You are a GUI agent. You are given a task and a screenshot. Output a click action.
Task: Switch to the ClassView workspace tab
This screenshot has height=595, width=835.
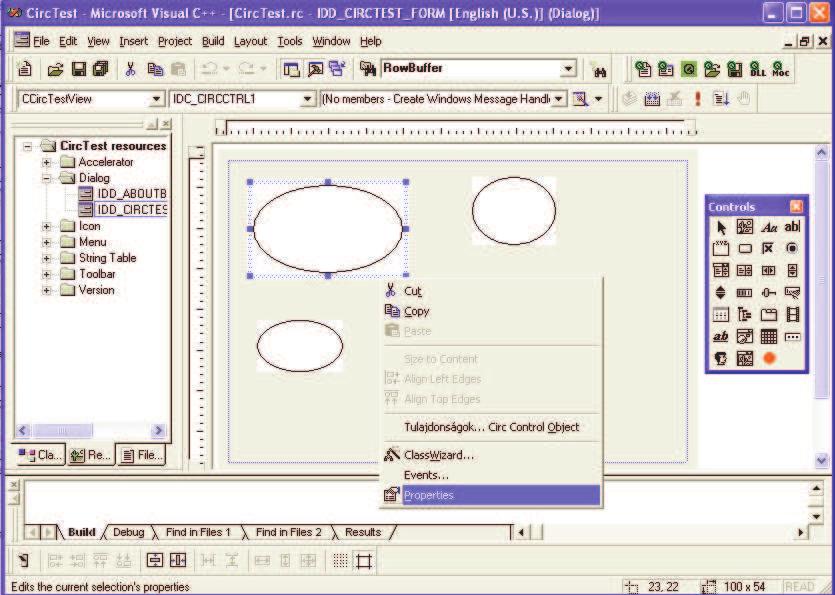point(40,455)
